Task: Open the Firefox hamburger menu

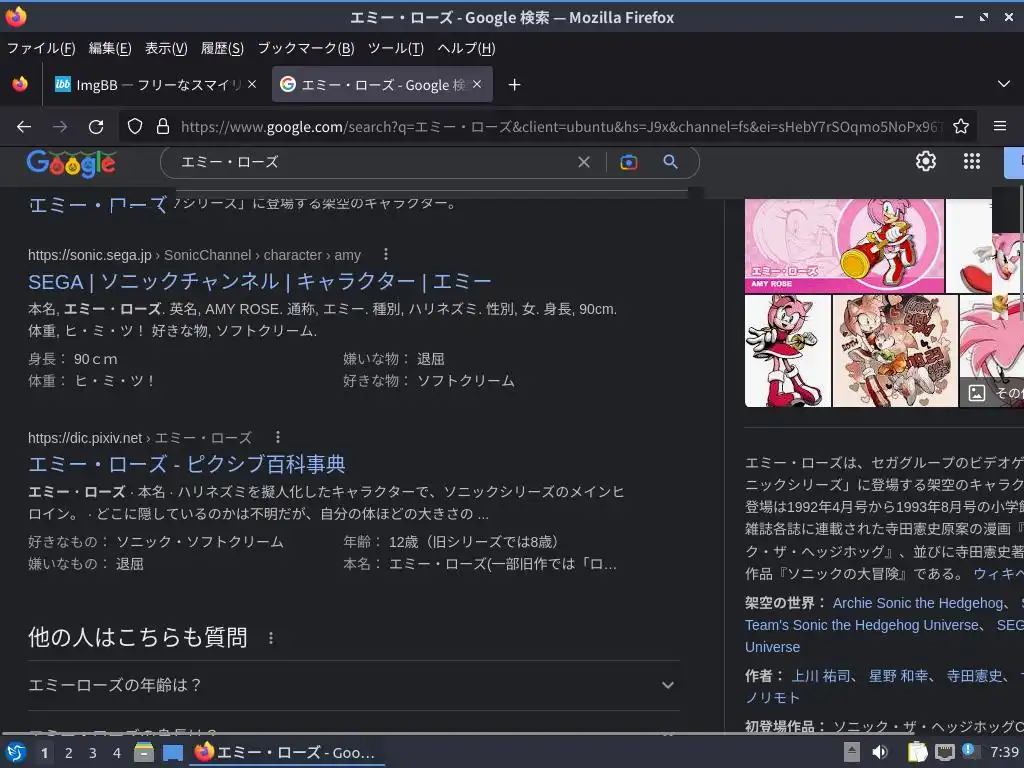Action: pyautogui.click(x=999, y=126)
